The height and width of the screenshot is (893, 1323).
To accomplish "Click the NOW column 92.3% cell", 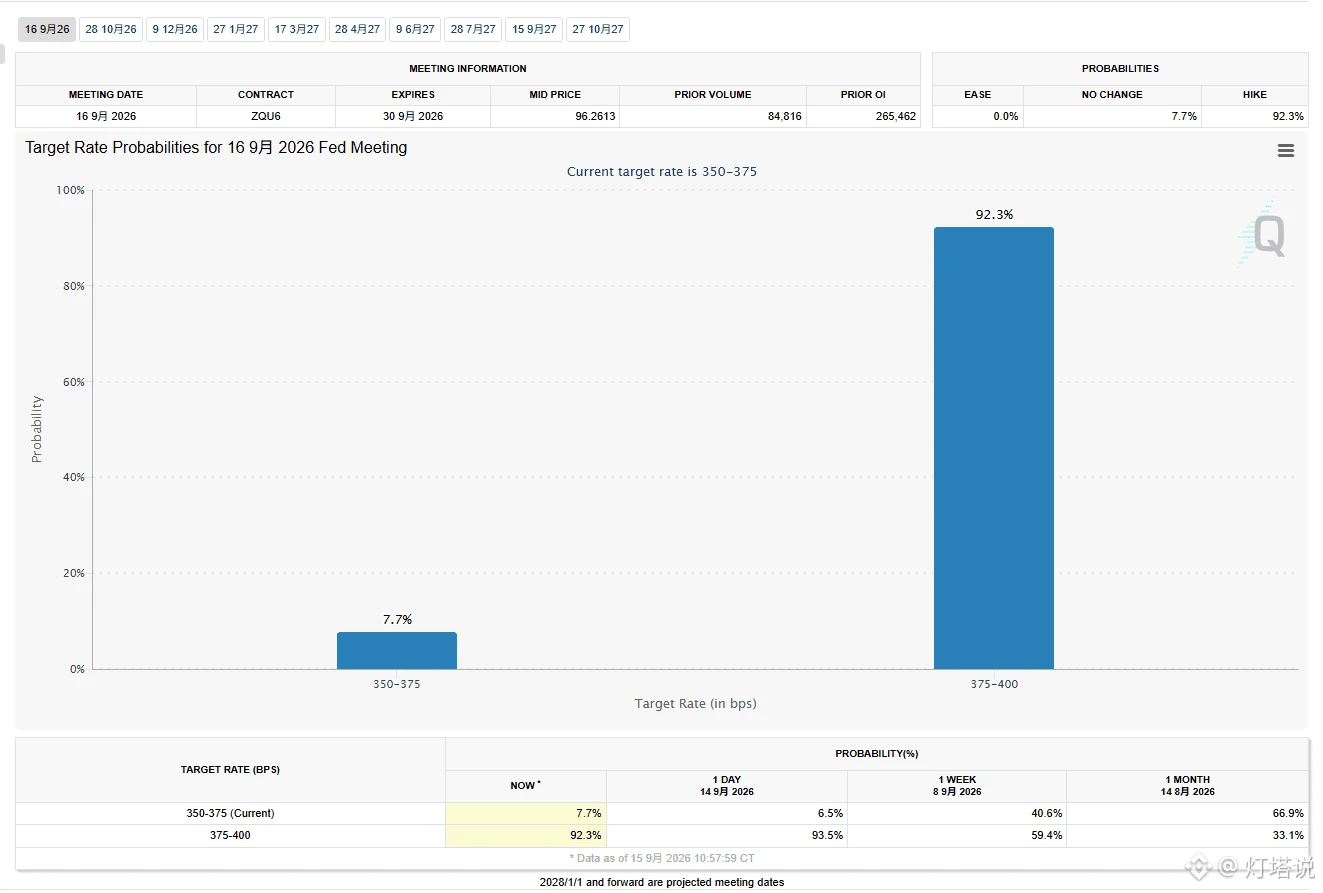I will [x=526, y=835].
